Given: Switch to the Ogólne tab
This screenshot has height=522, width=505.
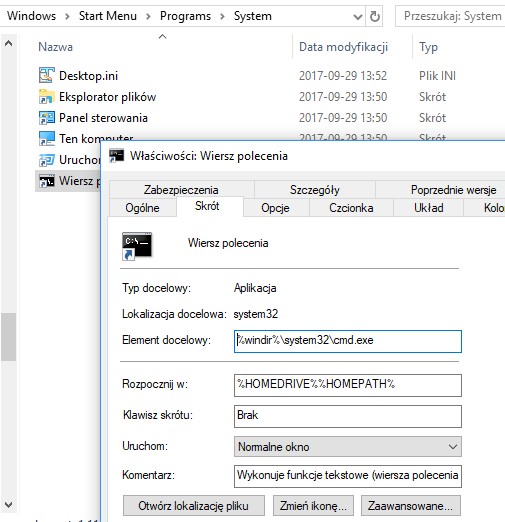Looking at the screenshot, I should (142, 208).
